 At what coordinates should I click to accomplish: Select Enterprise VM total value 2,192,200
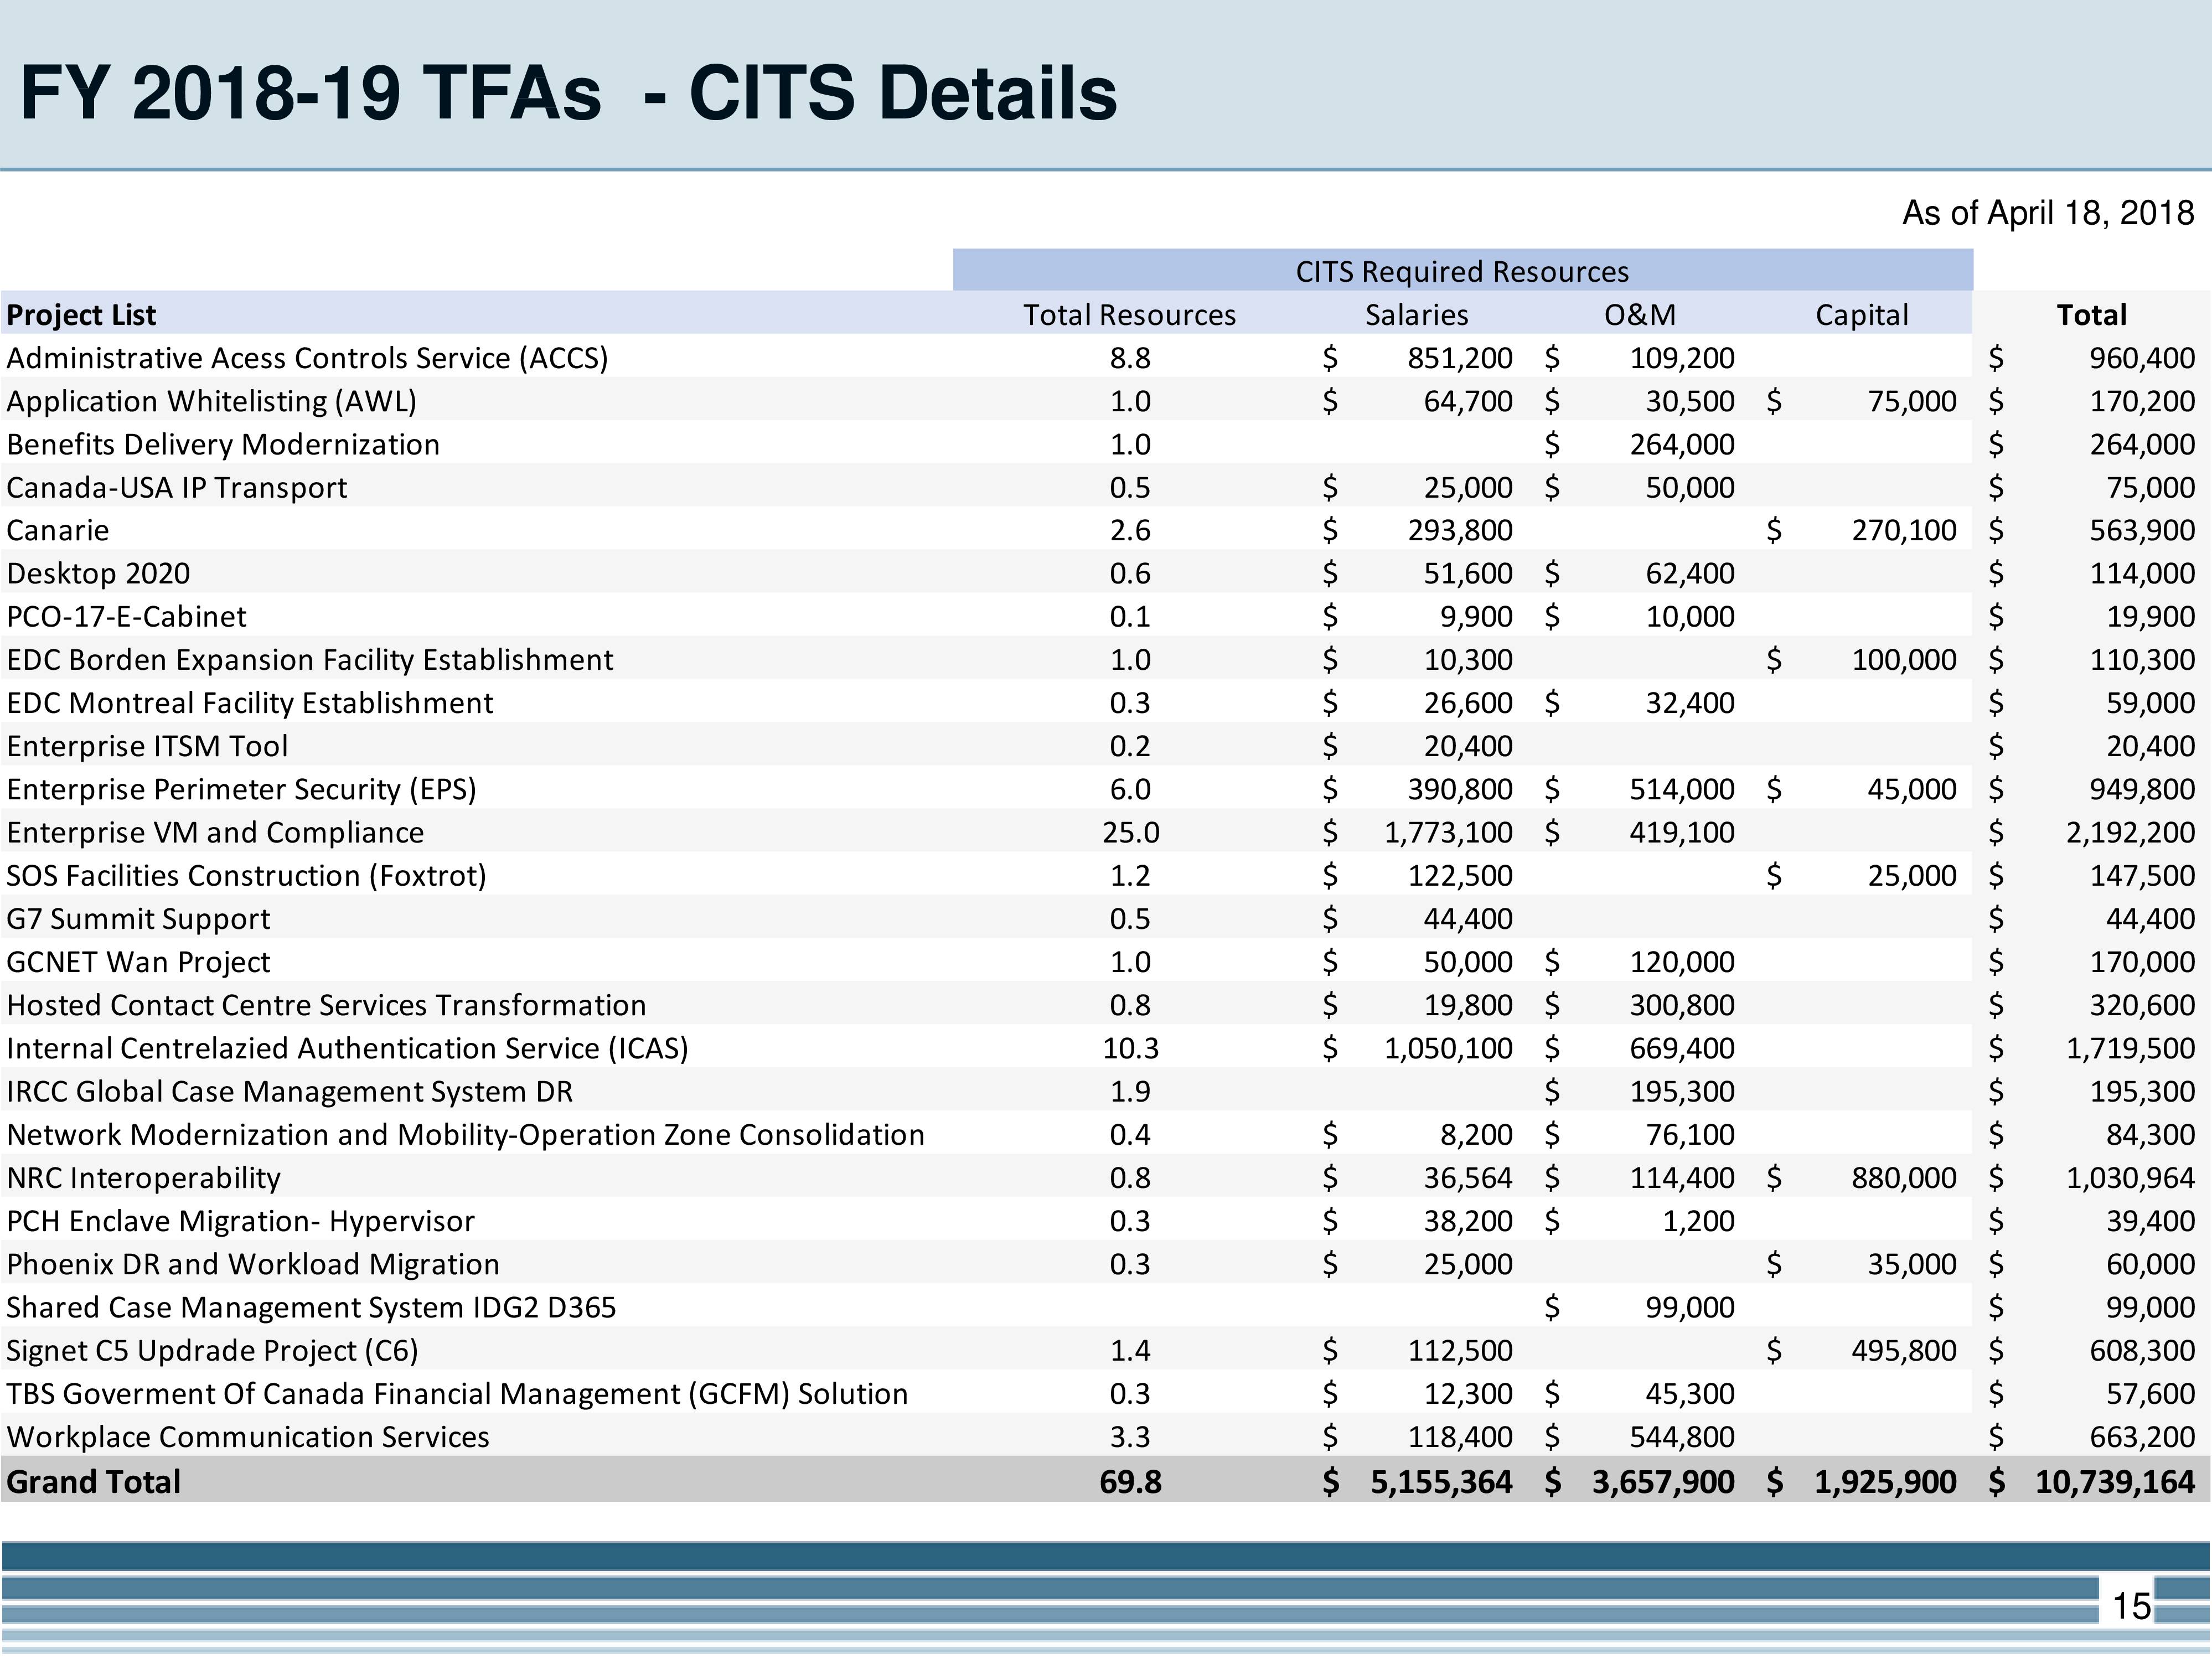click(x=2130, y=832)
